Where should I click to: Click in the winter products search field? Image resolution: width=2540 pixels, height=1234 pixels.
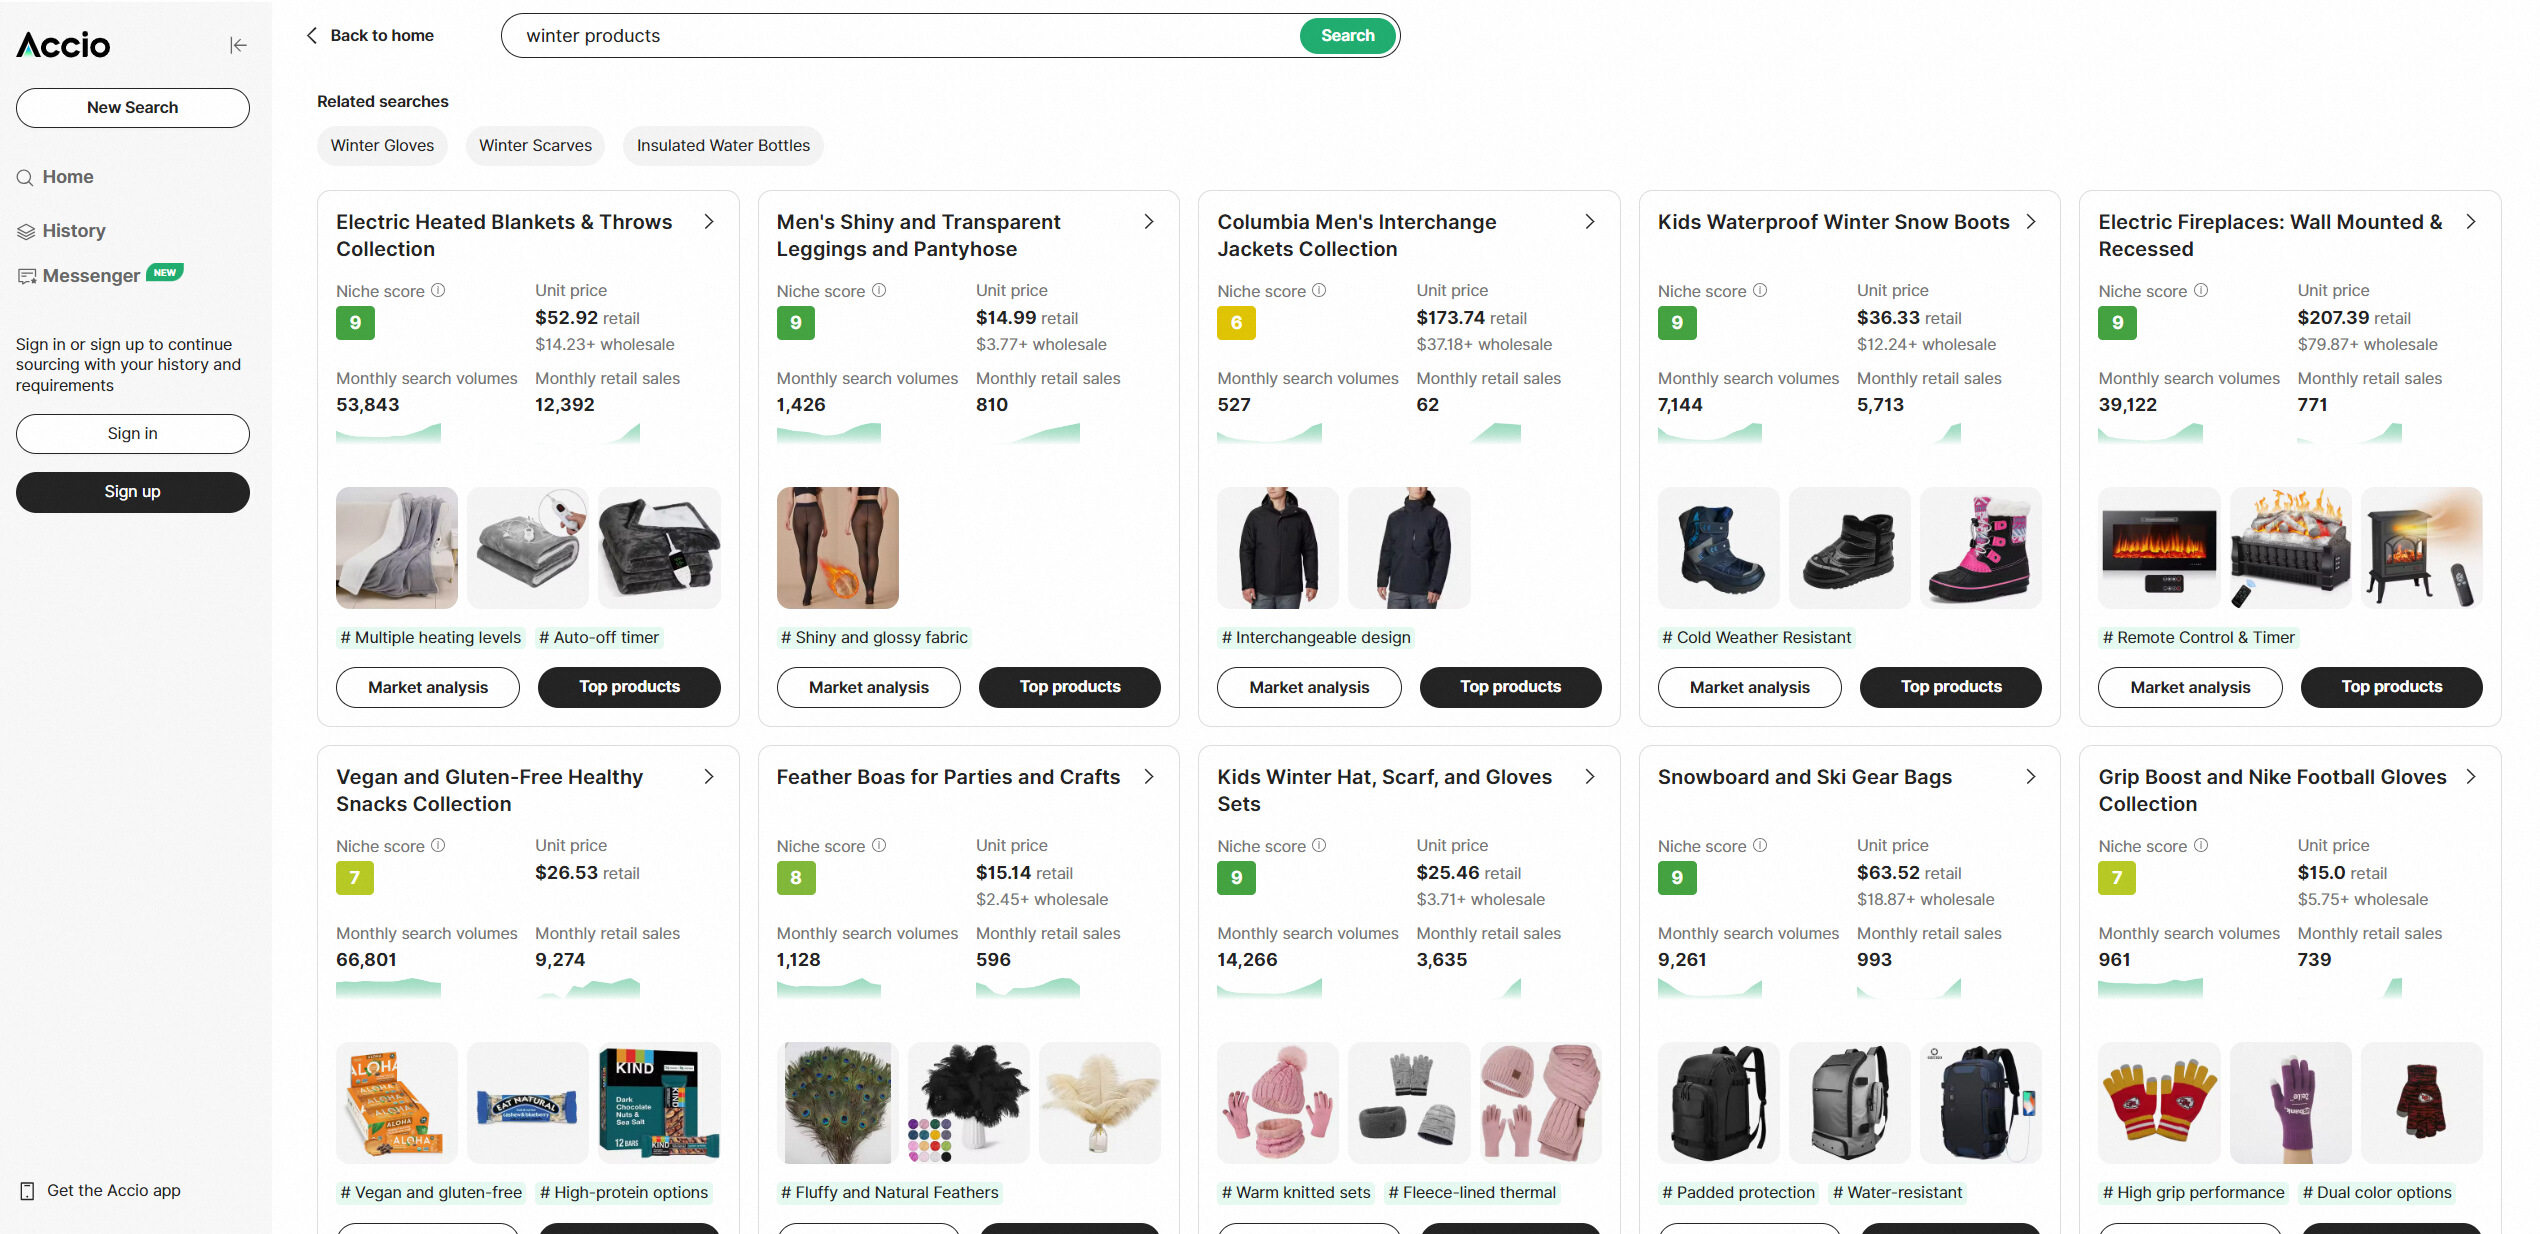(900, 36)
